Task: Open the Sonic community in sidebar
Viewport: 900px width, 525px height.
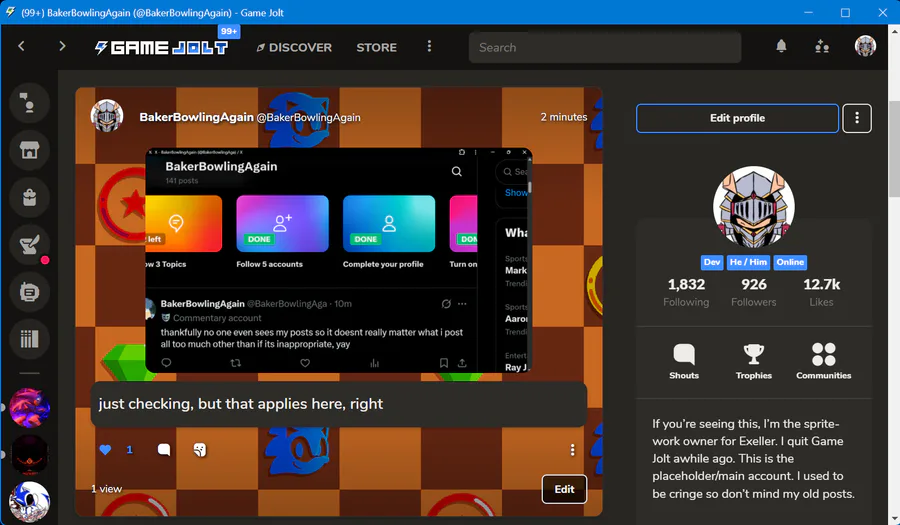Action: click(x=29, y=502)
